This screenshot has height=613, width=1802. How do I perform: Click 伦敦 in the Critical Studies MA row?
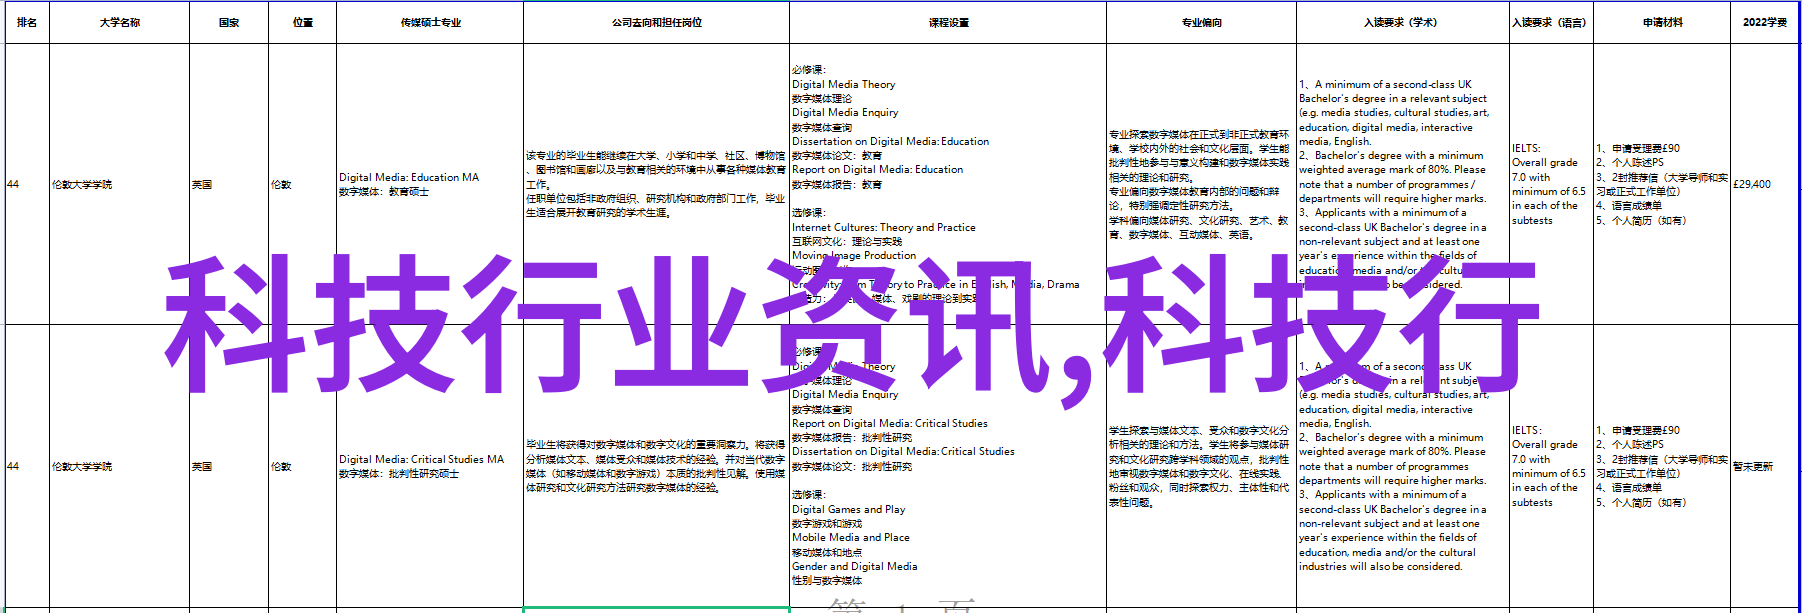click(303, 466)
